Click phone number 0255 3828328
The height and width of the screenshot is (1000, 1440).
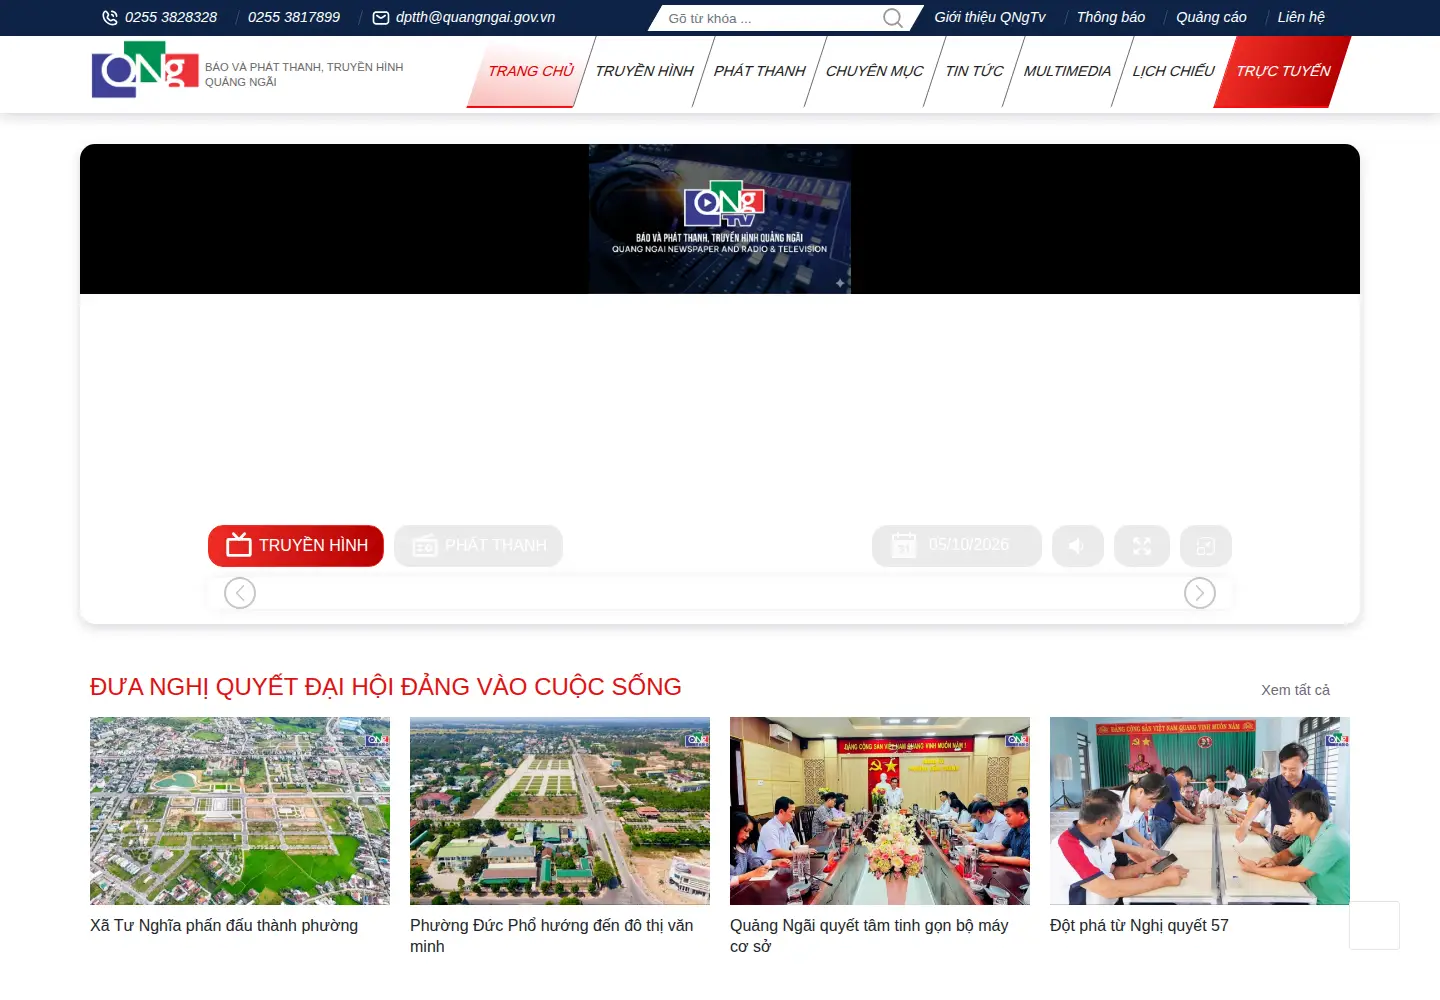(x=171, y=17)
